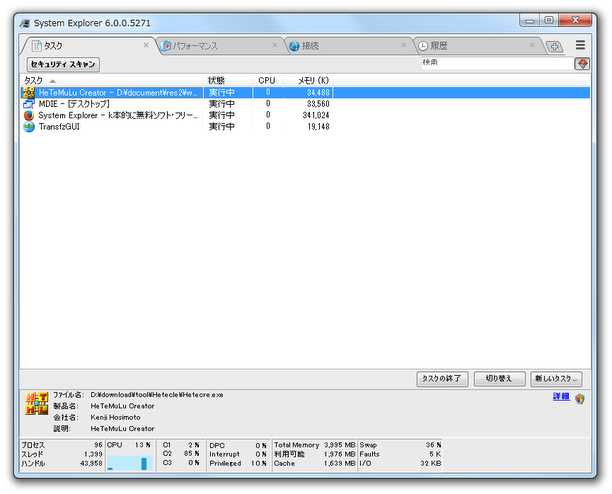Viewport: 612px width, 494px height.
Task: Add a new tab with plus icon
Action: coord(555,47)
